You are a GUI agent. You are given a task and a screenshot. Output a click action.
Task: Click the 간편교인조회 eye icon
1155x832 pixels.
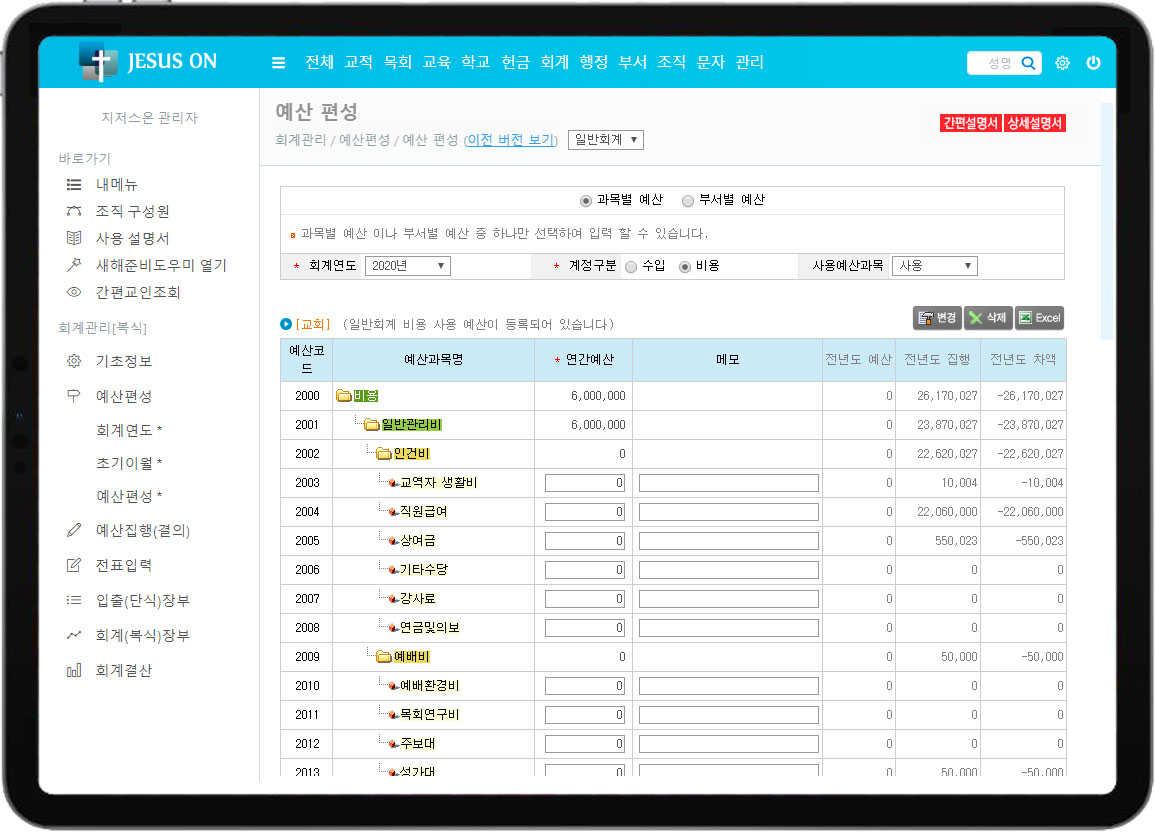coord(74,292)
